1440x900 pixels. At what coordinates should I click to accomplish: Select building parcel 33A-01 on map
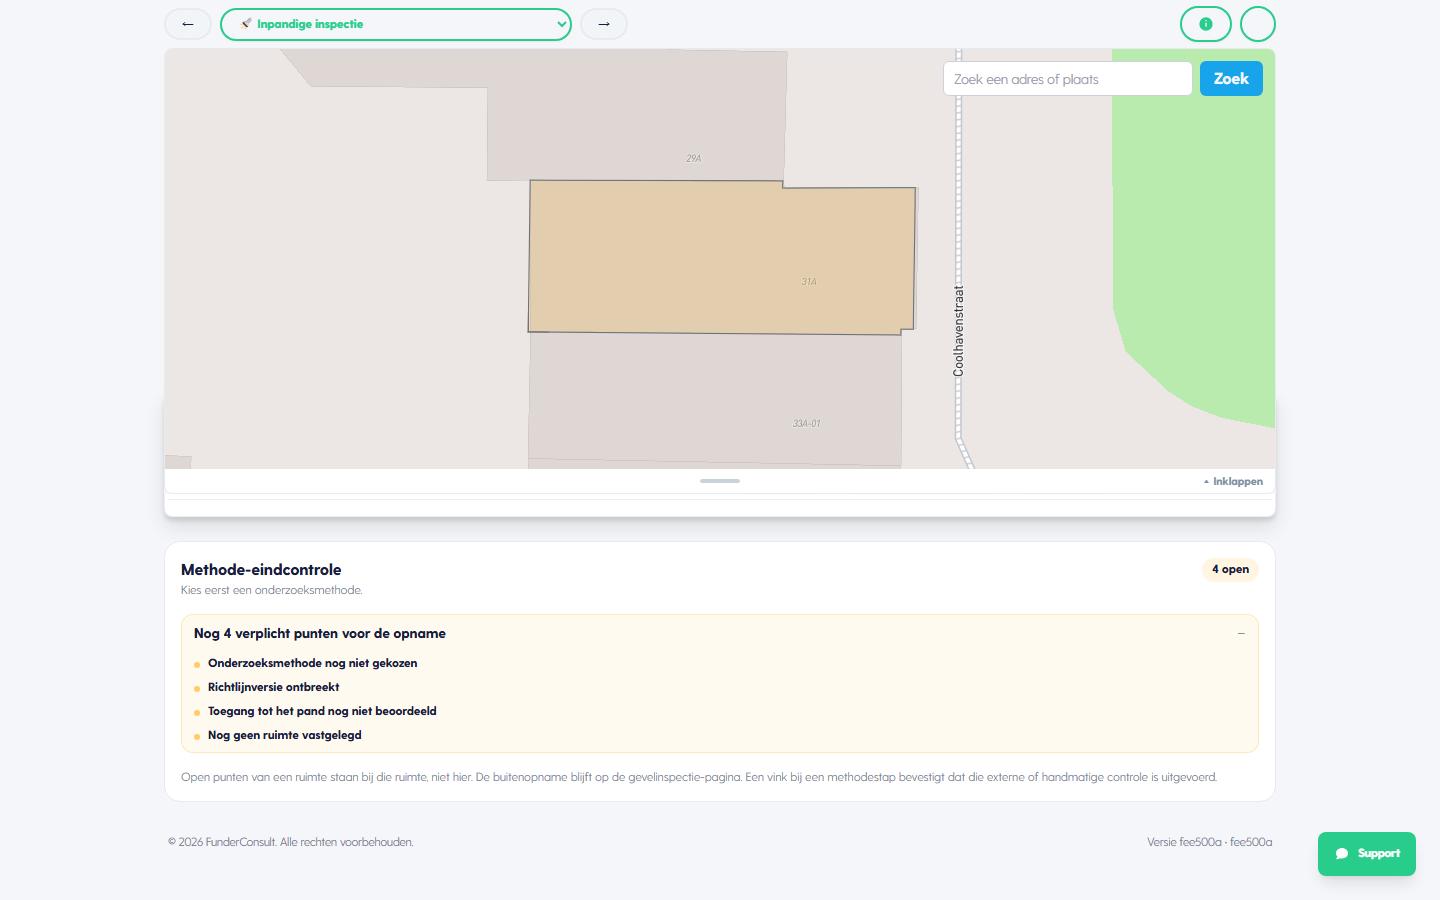pos(715,400)
